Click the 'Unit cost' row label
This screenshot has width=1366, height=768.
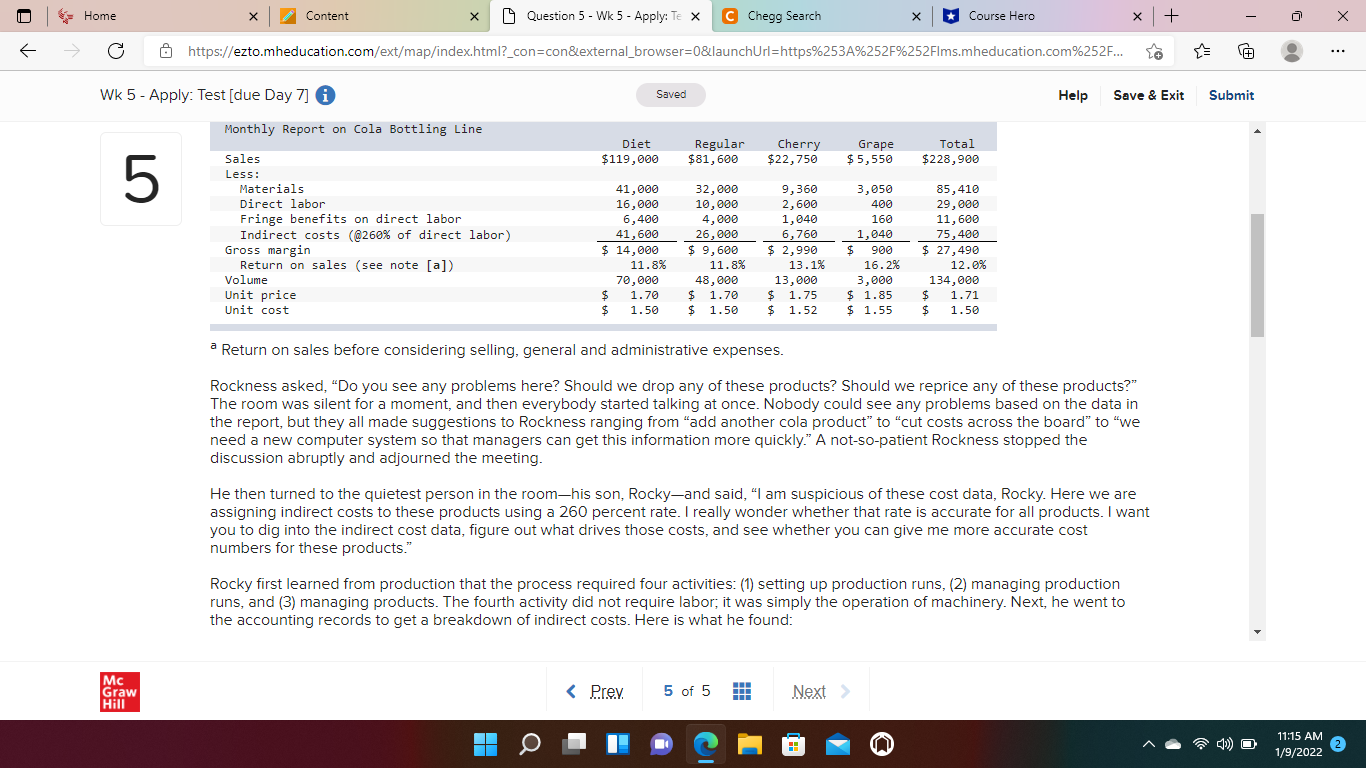tap(257, 310)
